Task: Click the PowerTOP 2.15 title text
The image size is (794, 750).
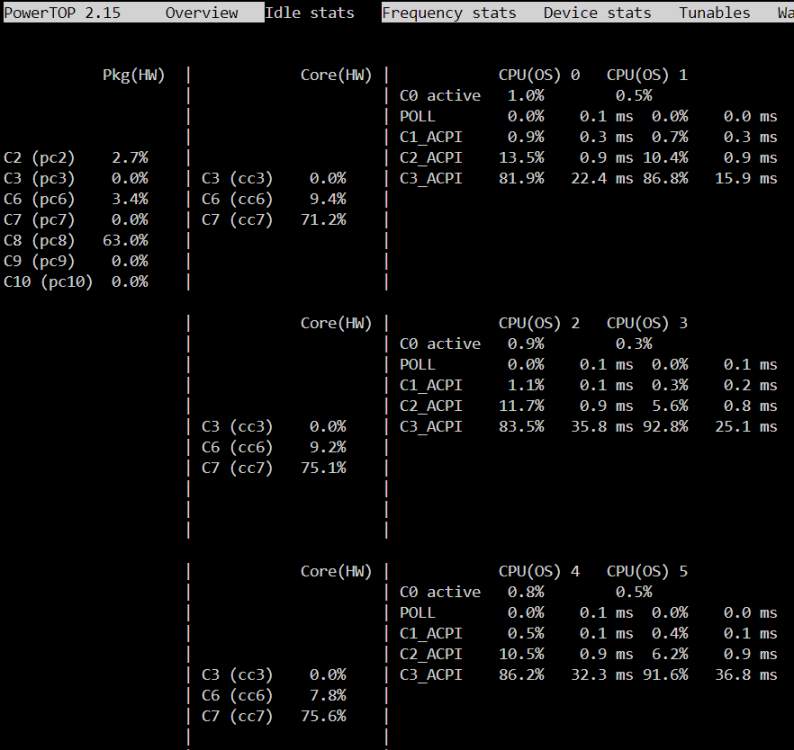Action: tap(62, 13)
